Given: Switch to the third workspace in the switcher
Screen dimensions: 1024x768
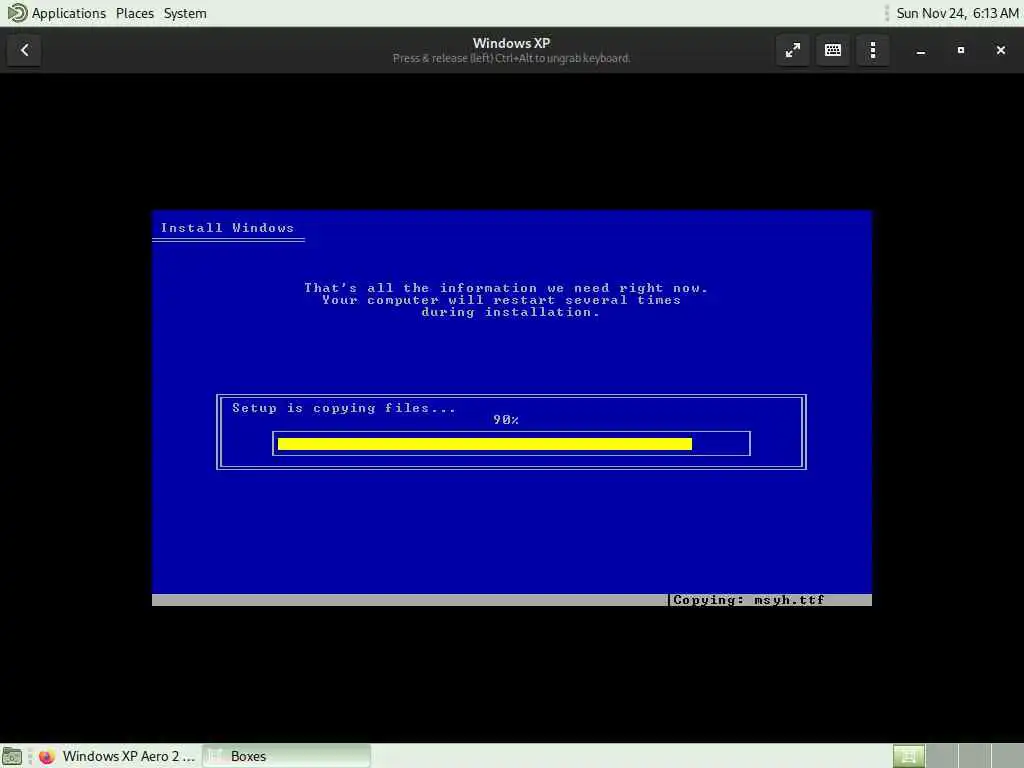Looking at the screenshot, I should [x=974, y=756].
